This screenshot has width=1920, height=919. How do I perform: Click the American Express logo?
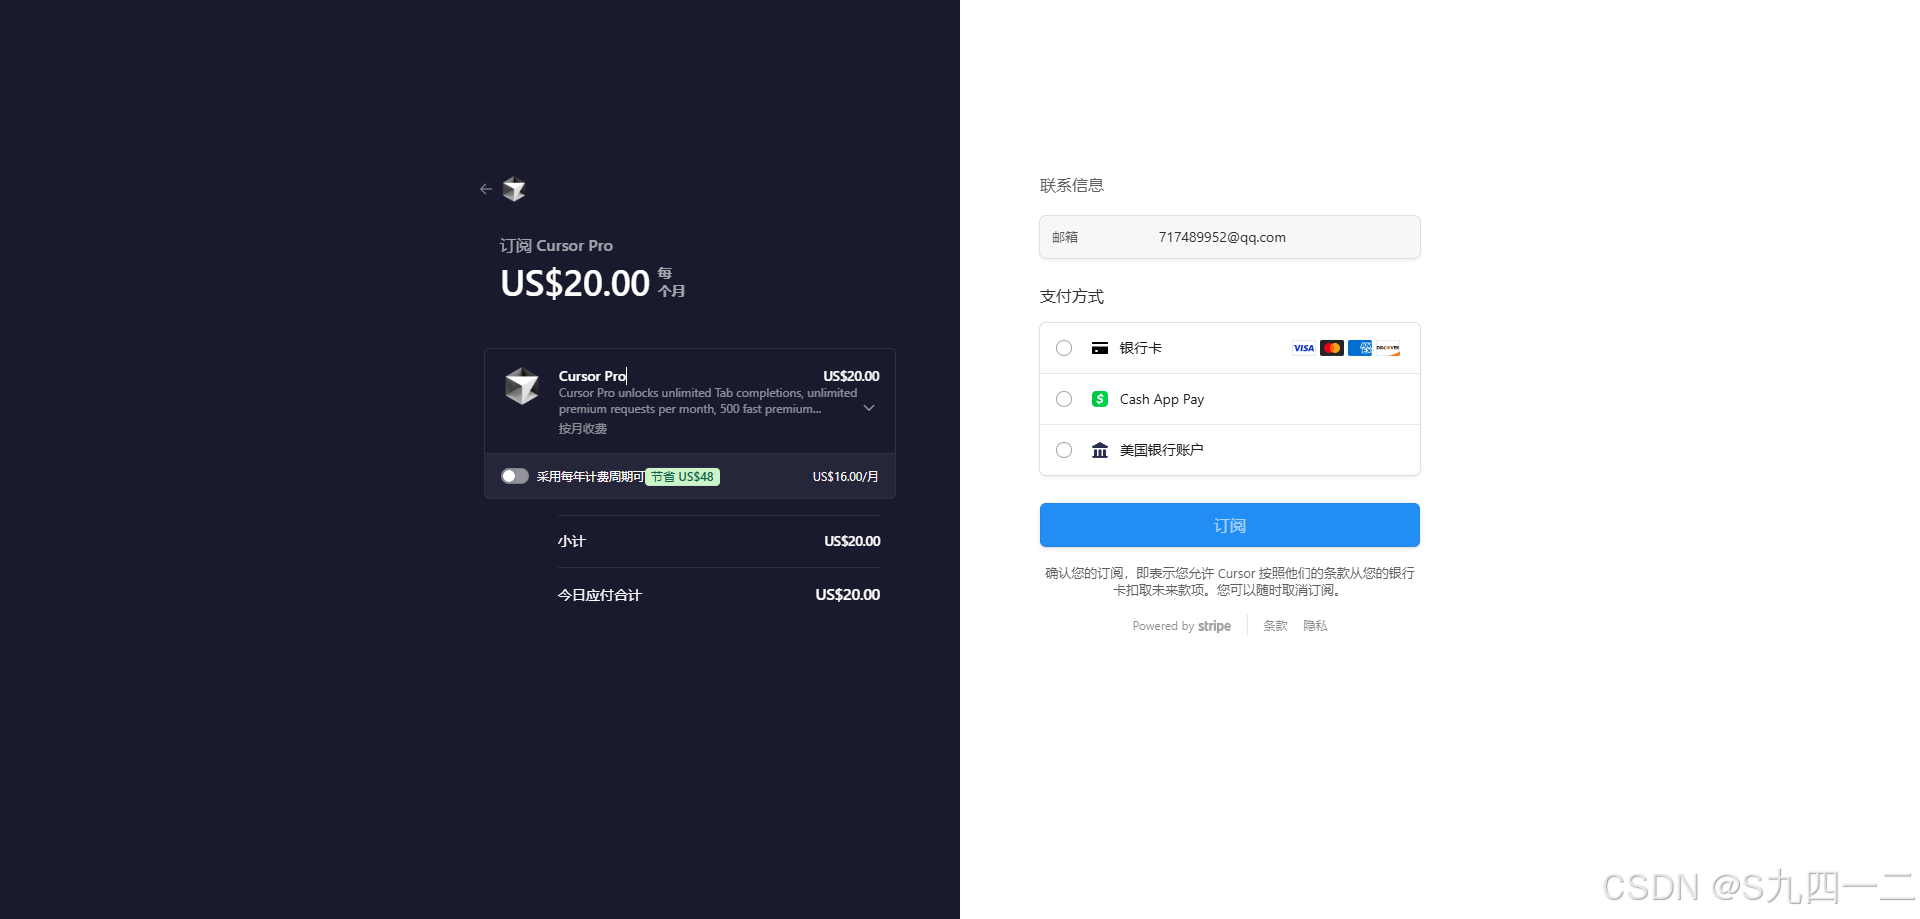pos(1360,348)
